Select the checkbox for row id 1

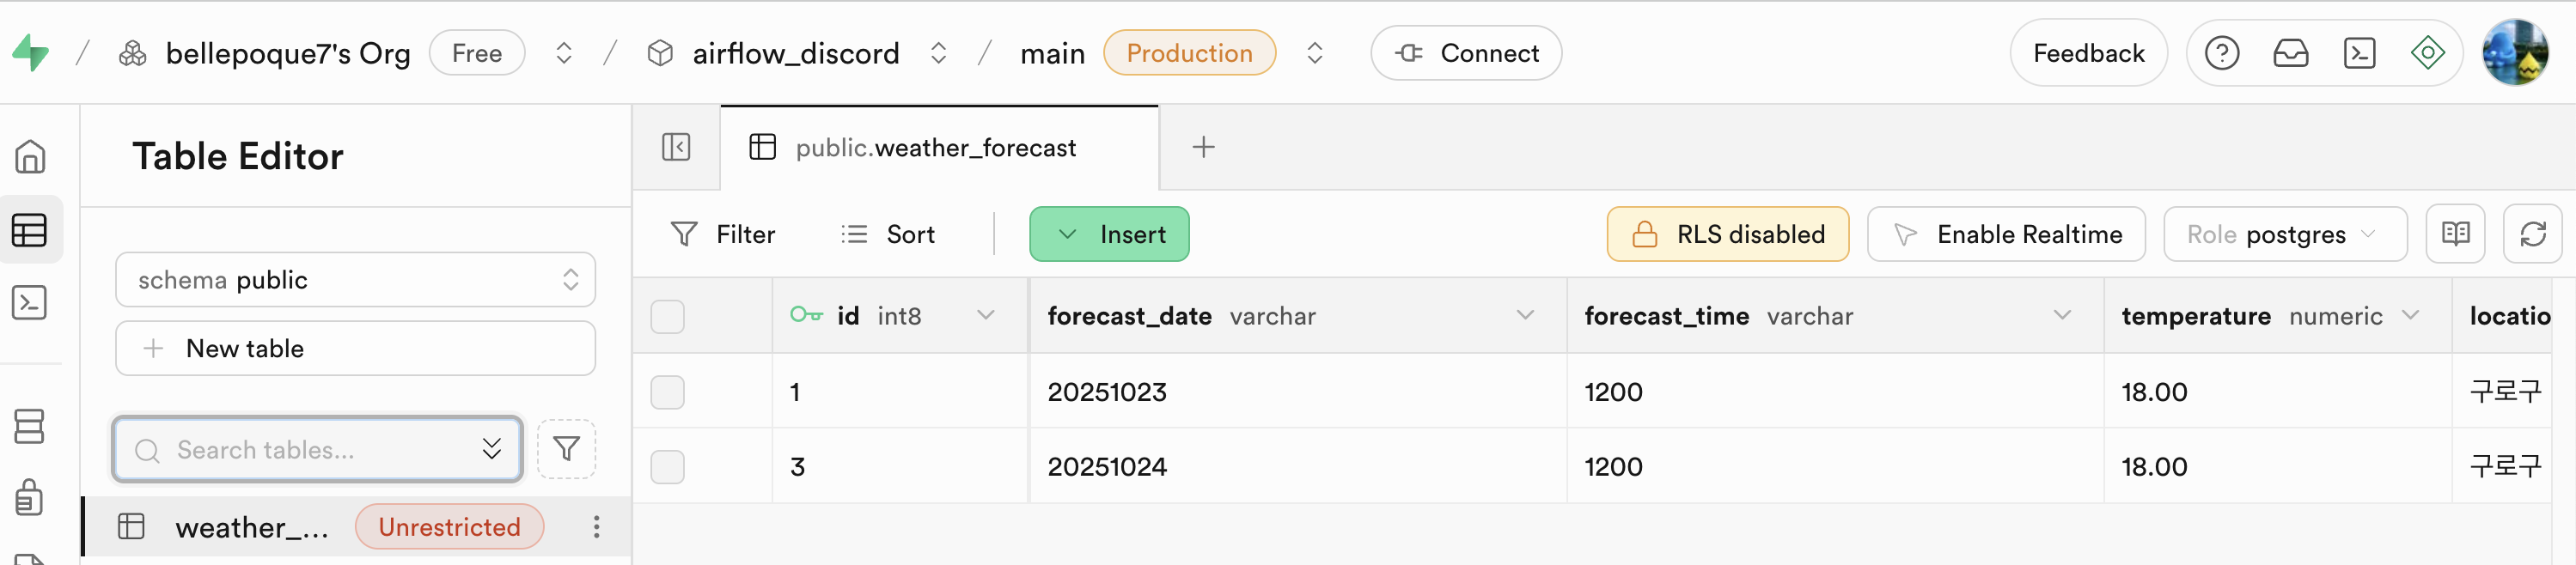point(667,392)
